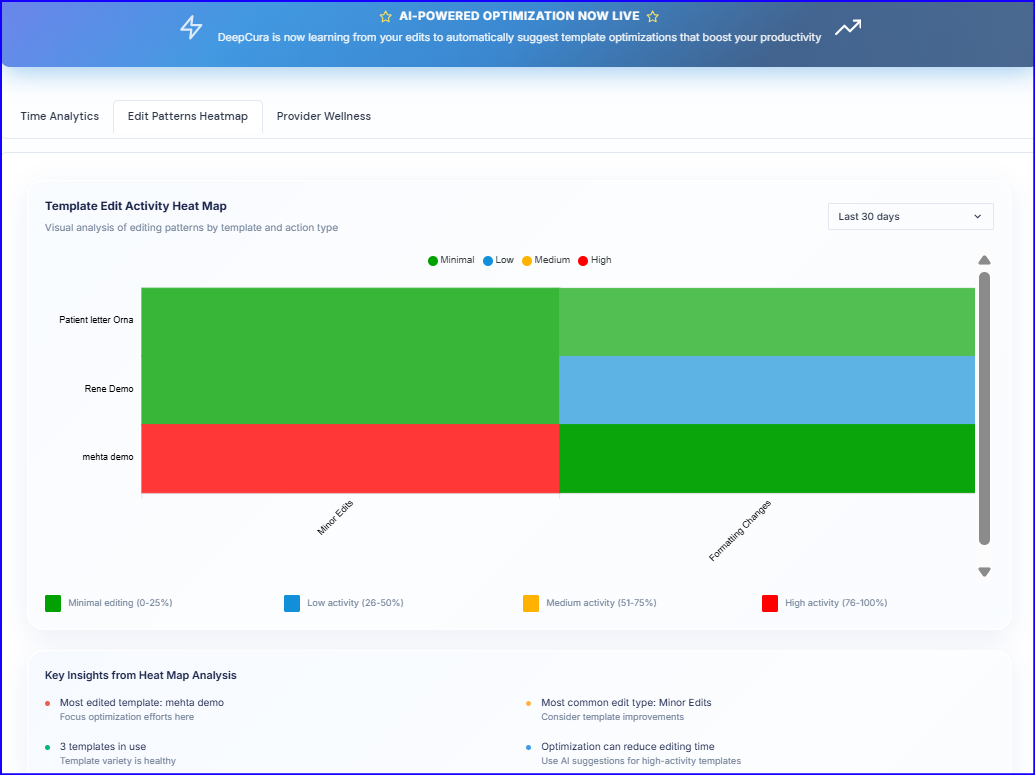Click the Low activity (26-50%) label

355,603
